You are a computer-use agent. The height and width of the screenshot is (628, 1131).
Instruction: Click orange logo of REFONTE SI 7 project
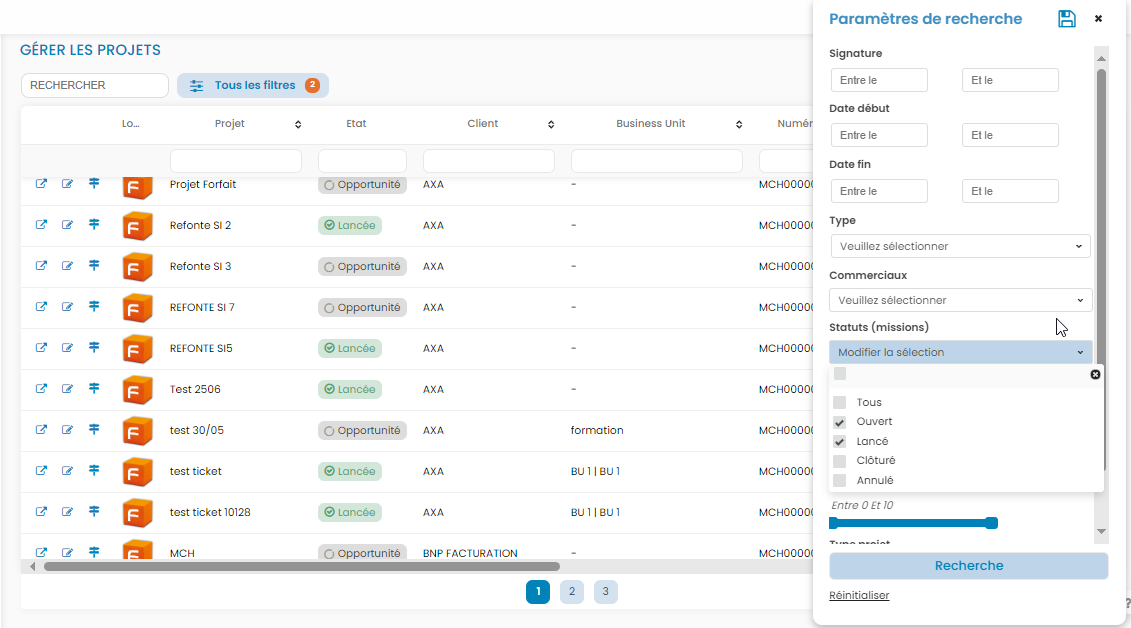pyautogui.click(x=137, y=308)
